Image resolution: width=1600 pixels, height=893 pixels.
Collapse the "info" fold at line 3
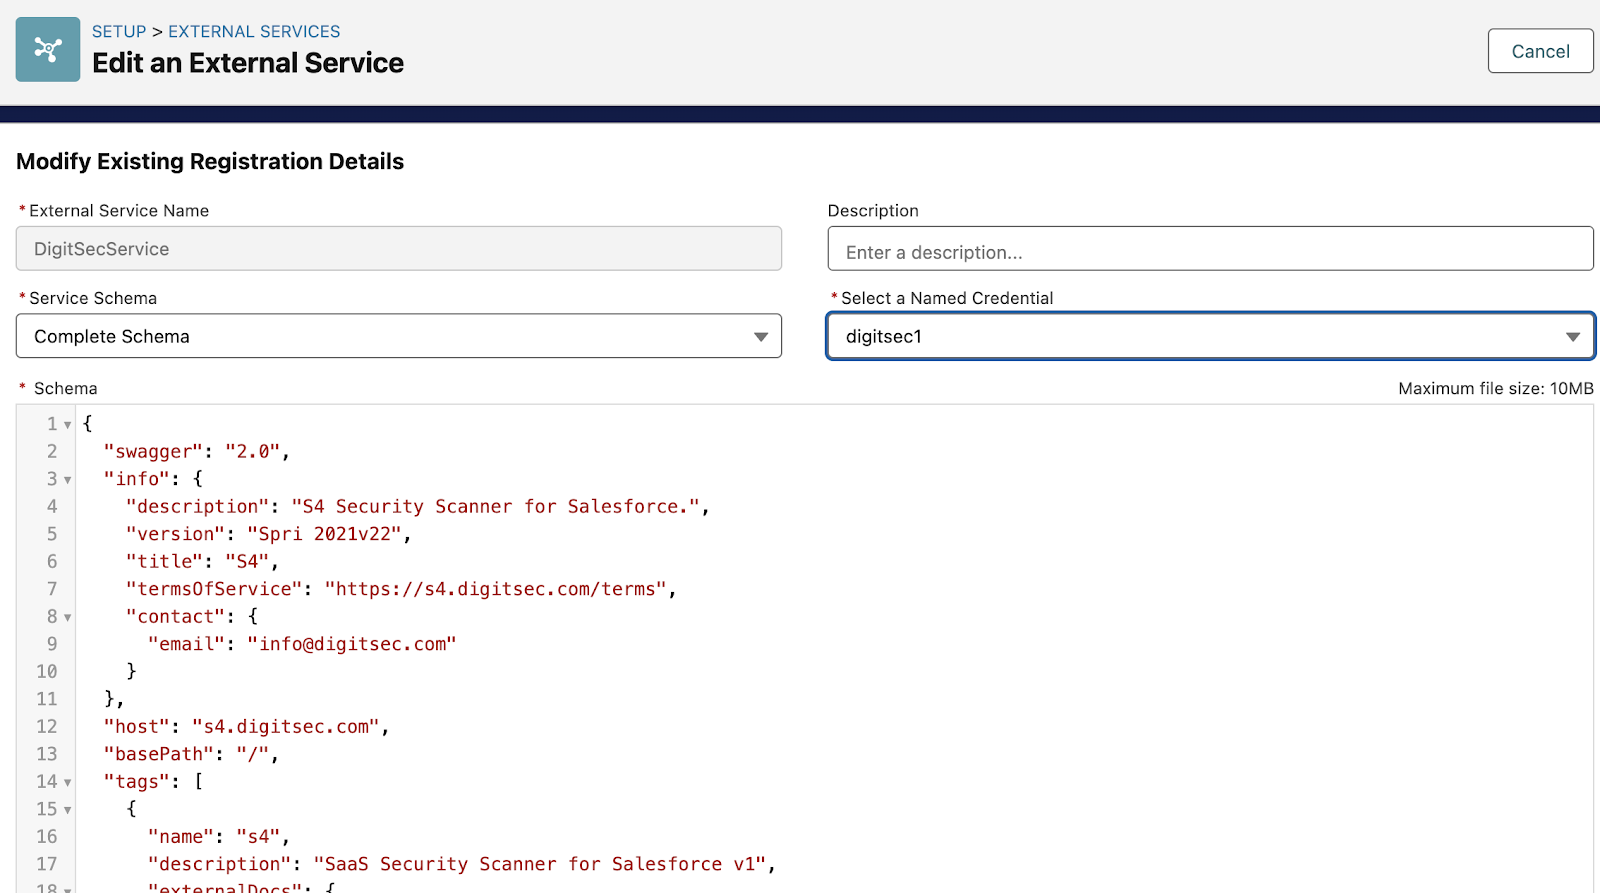[68, 480]
